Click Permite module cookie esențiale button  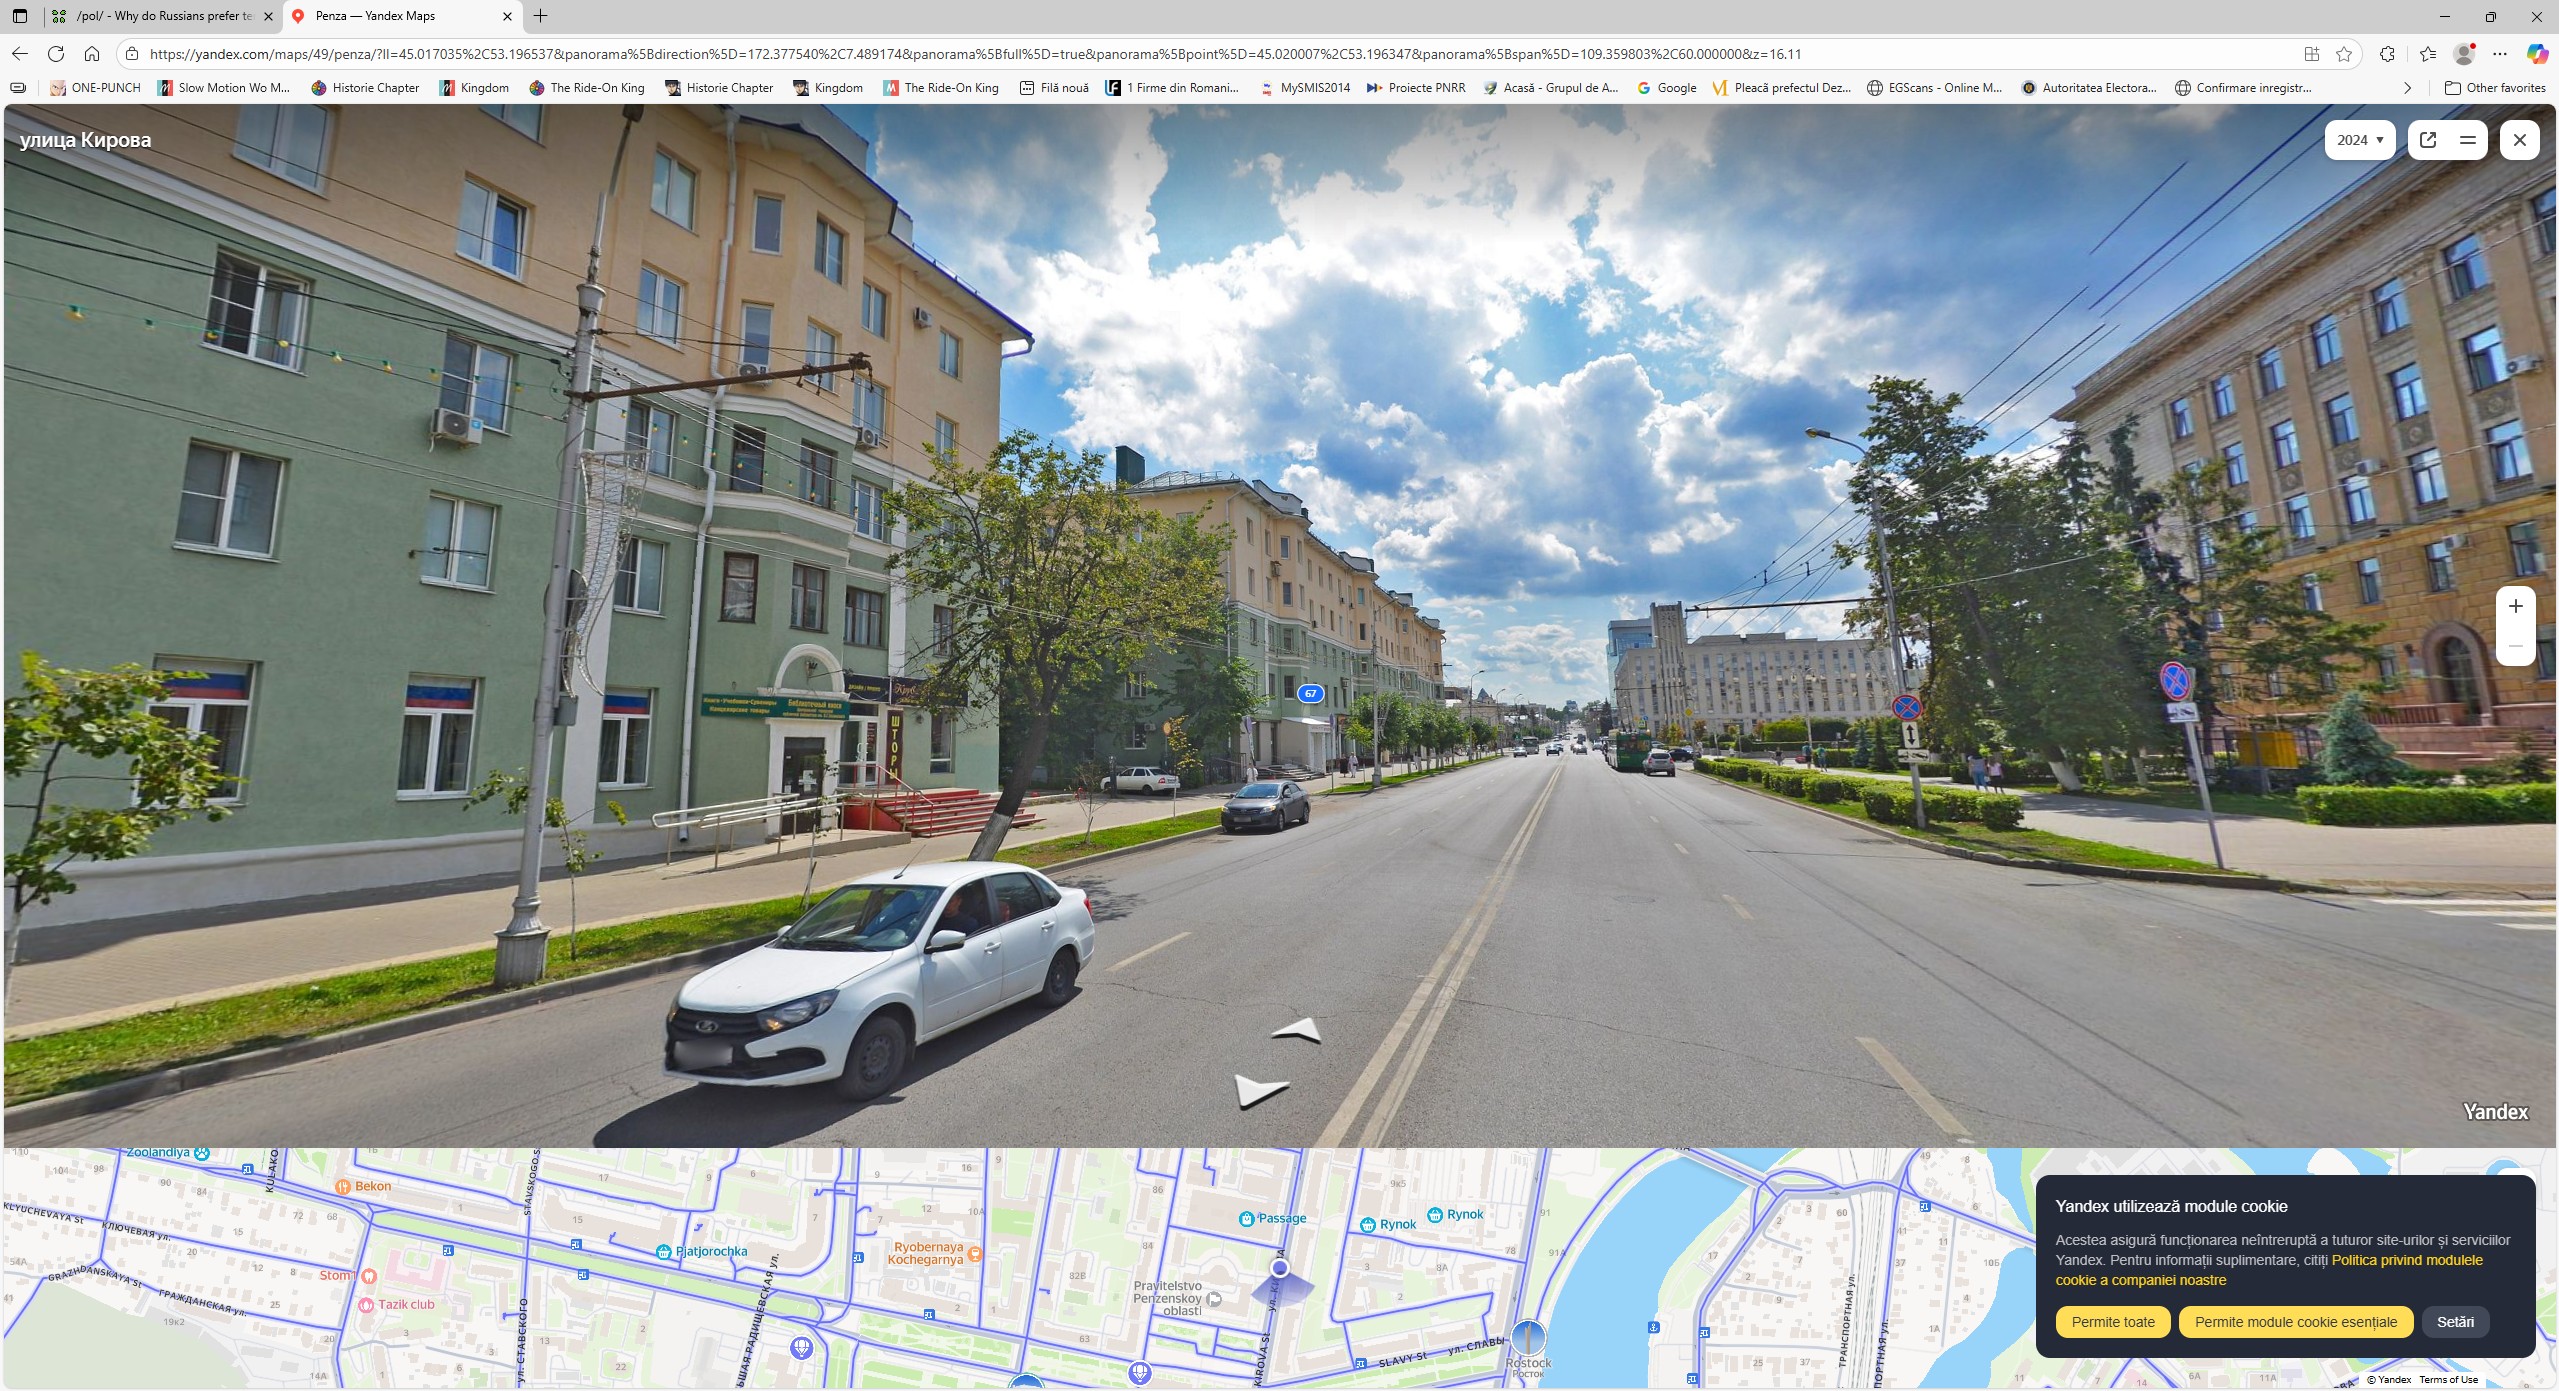2295,1322
